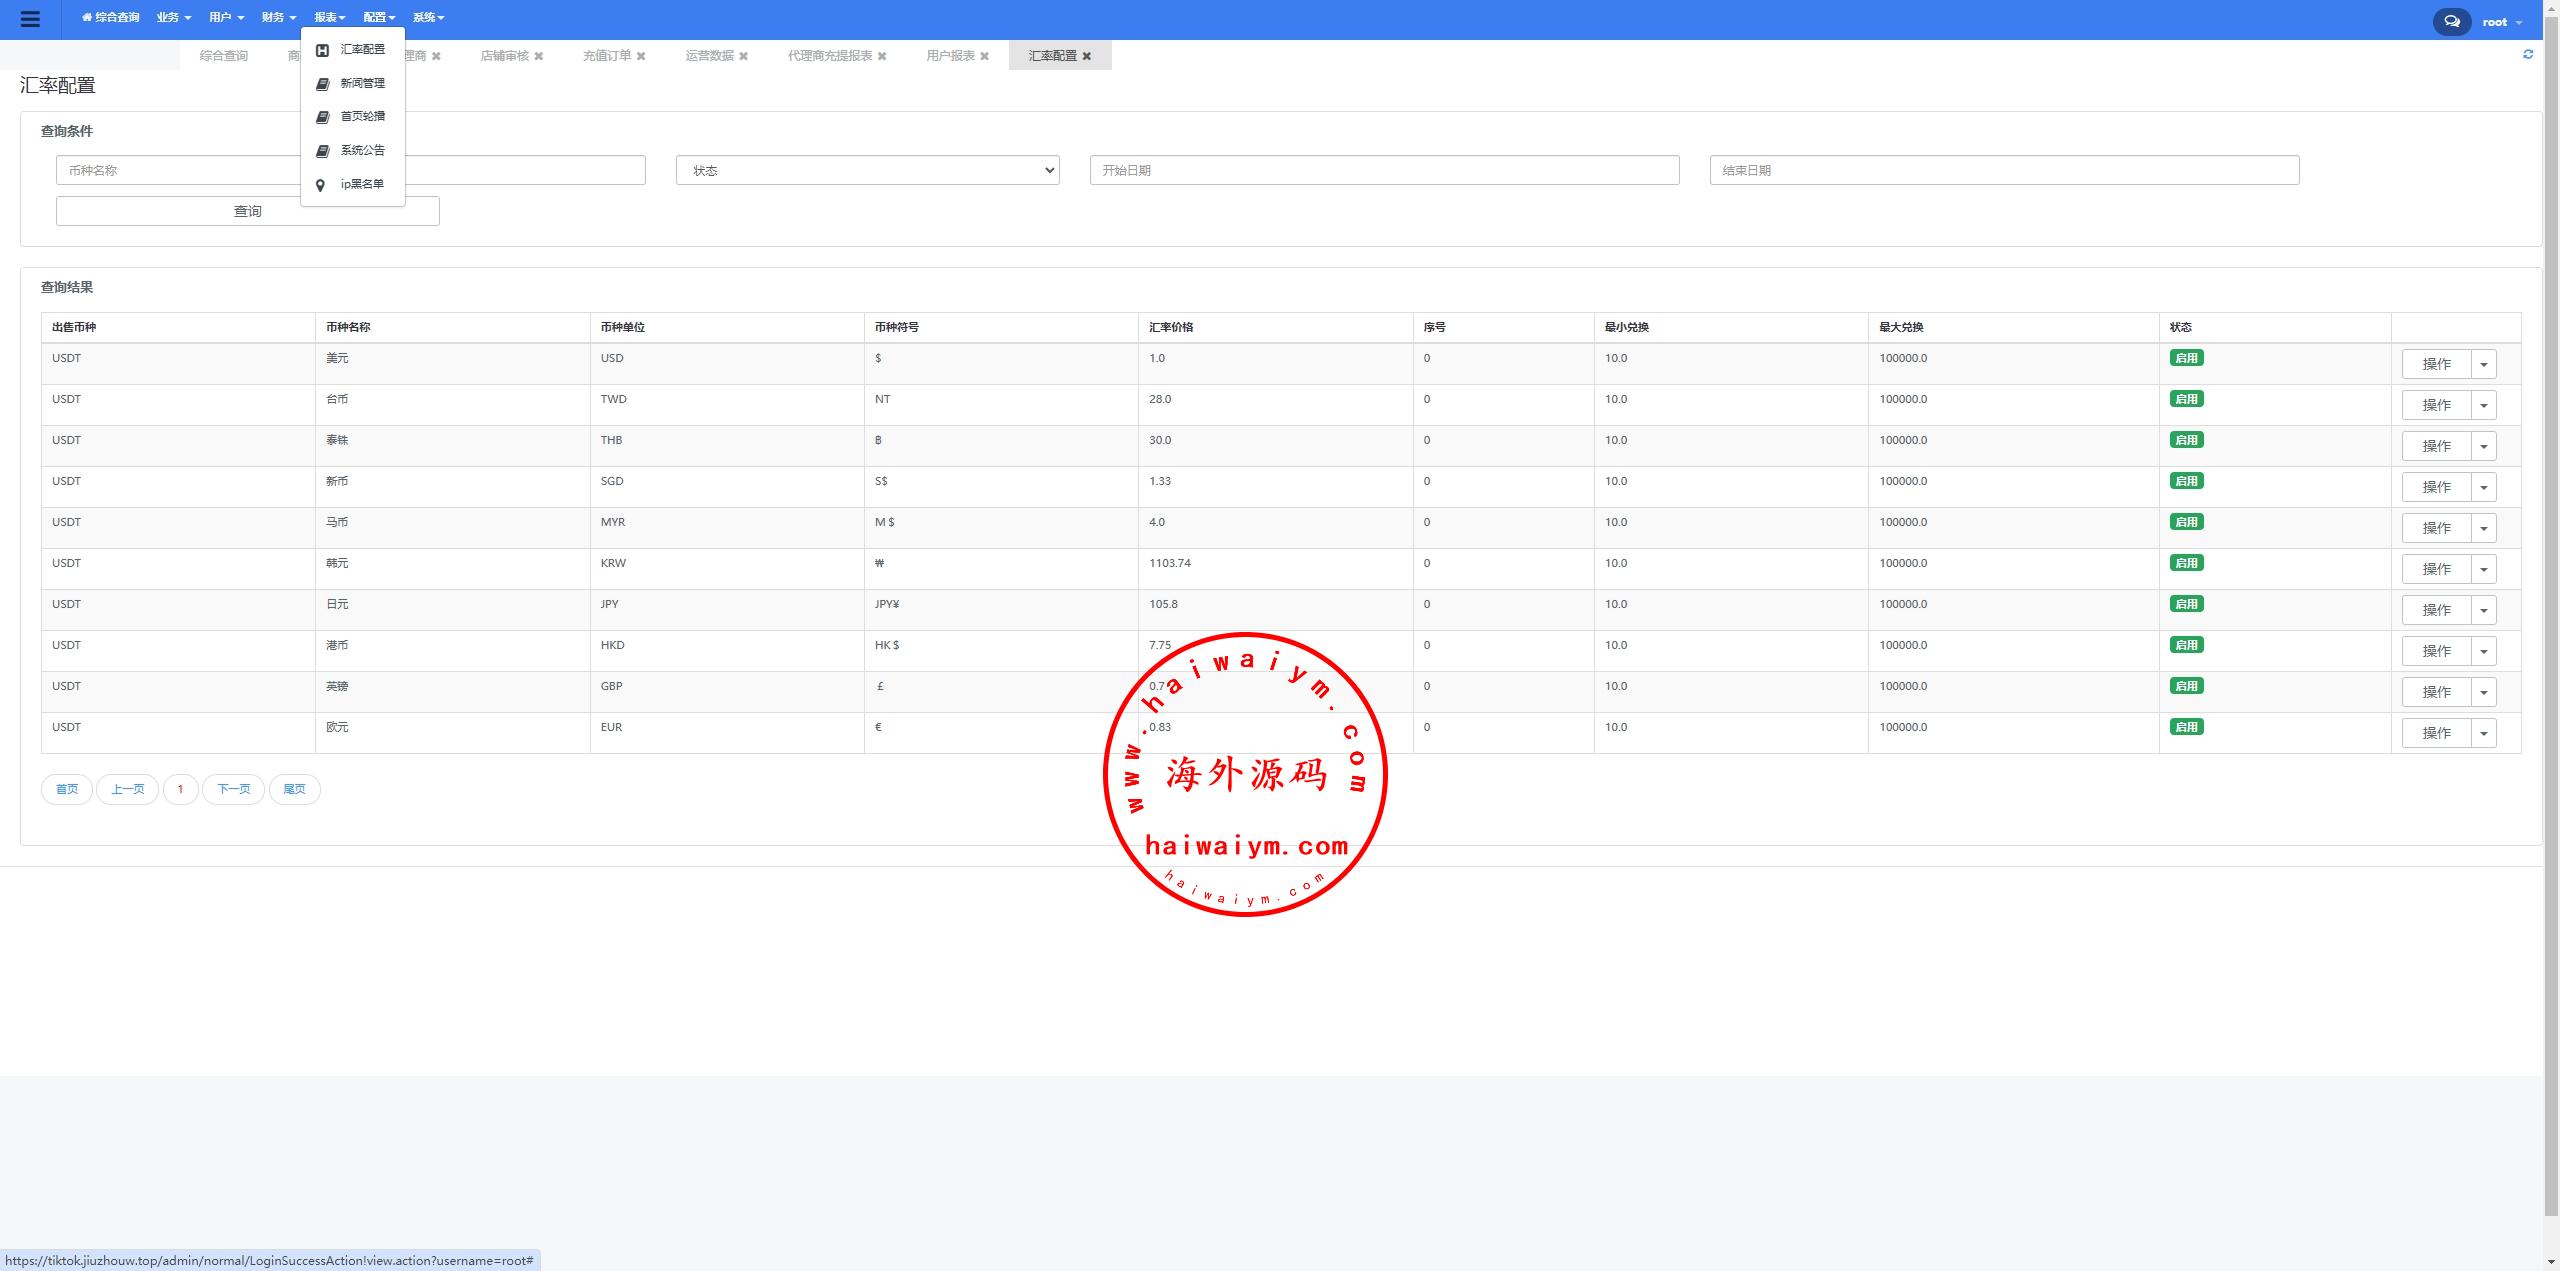Image resolution: width=2560 pixels, height=1271 pixels.
Task: Go to 下一页 in pagination
Action: (x=233, y=789)
